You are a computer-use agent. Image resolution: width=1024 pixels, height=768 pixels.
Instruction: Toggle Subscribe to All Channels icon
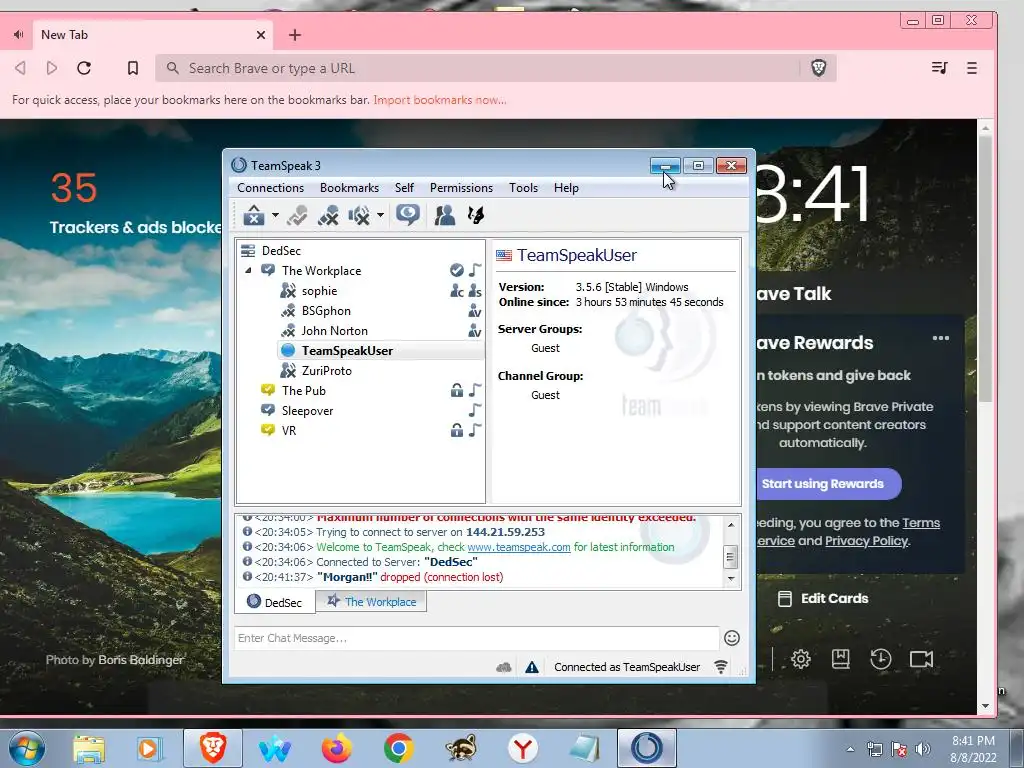pyautogui.click(x=408, y=215)
